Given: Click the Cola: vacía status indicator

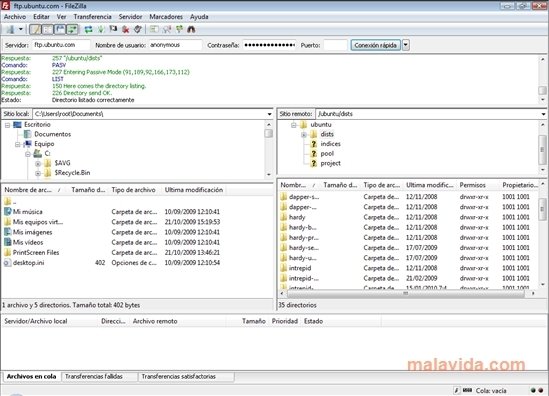Looking at the screenshot, I should click(491, 390).
